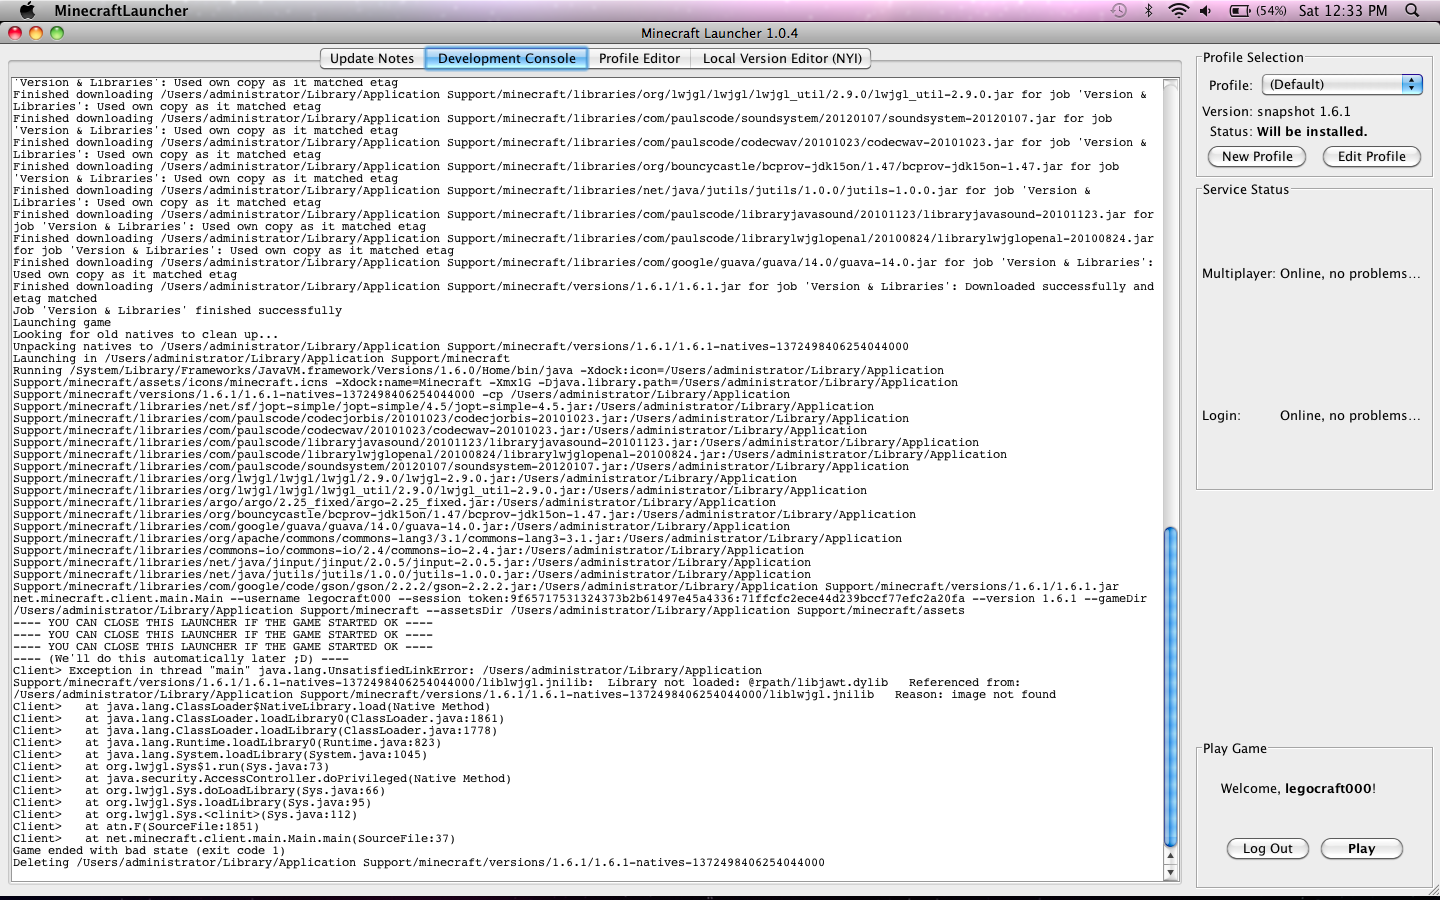The height and width of the screenshot is (900, 1440).
Task: Open the MinecraftLauncher application menu
Action: coord(121,10)
